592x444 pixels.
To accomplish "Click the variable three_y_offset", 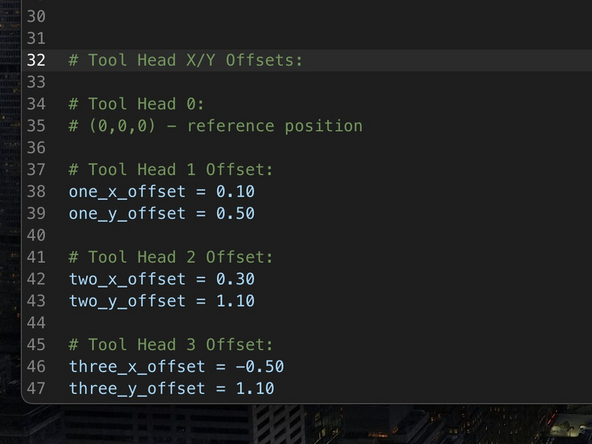I will pos(137,389).
